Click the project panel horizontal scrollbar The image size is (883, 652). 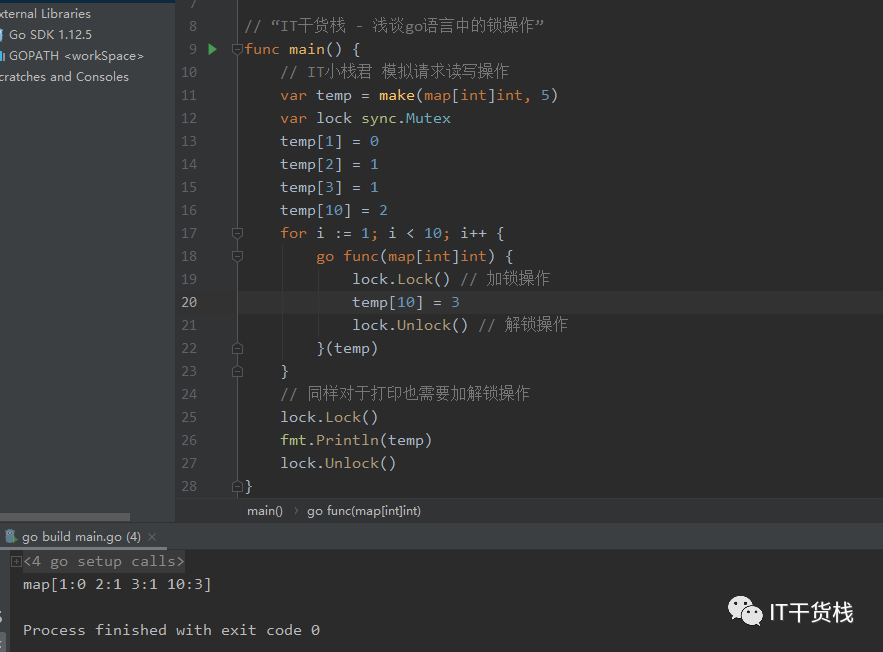[65, 517]
